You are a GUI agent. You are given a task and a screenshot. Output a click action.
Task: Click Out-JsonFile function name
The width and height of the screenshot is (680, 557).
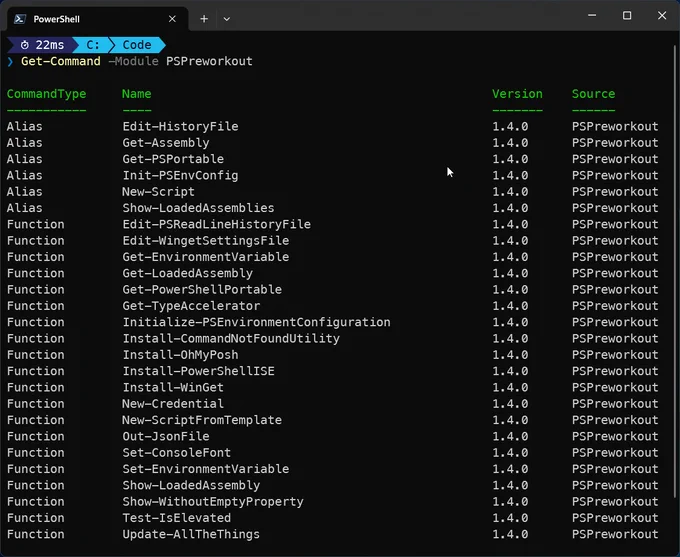point(166,436)
